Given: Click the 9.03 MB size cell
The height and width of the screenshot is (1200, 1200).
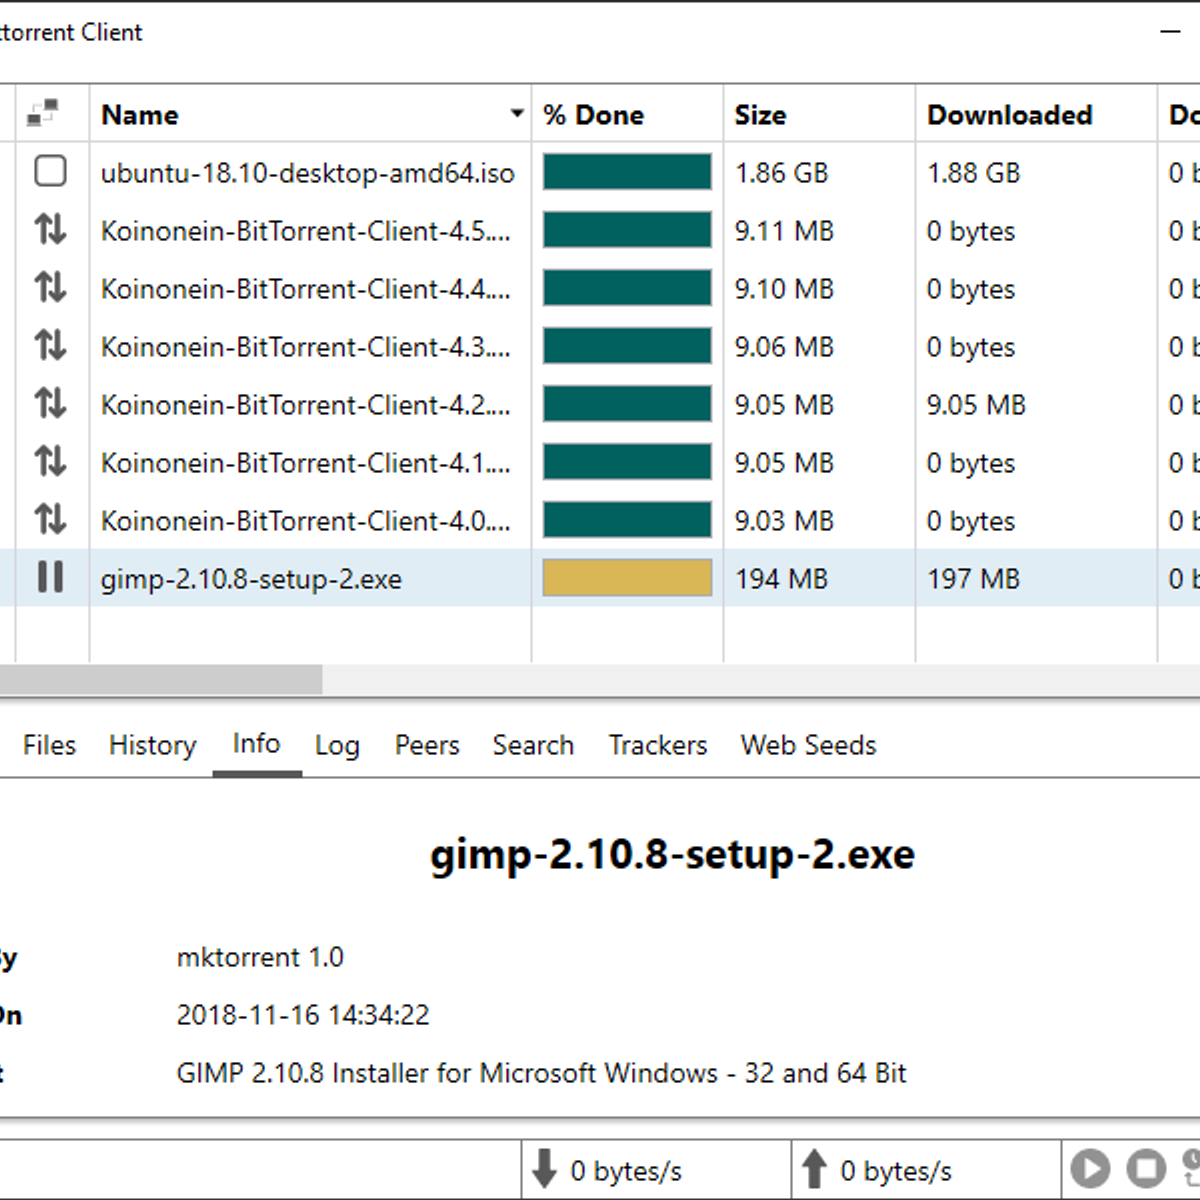Looking at the screenshot, I should (784, 521).
